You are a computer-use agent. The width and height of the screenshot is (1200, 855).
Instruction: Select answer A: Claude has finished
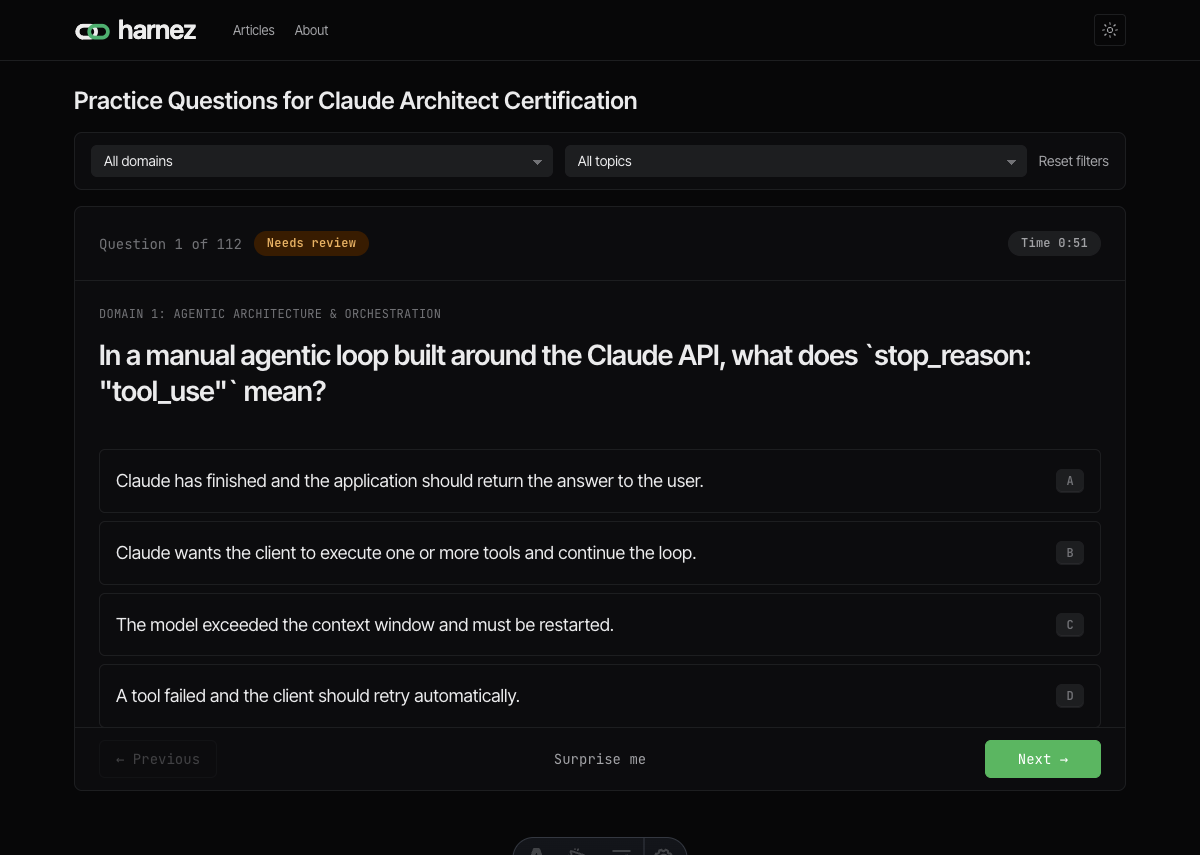pyautogui.click(x=600, y=481)
